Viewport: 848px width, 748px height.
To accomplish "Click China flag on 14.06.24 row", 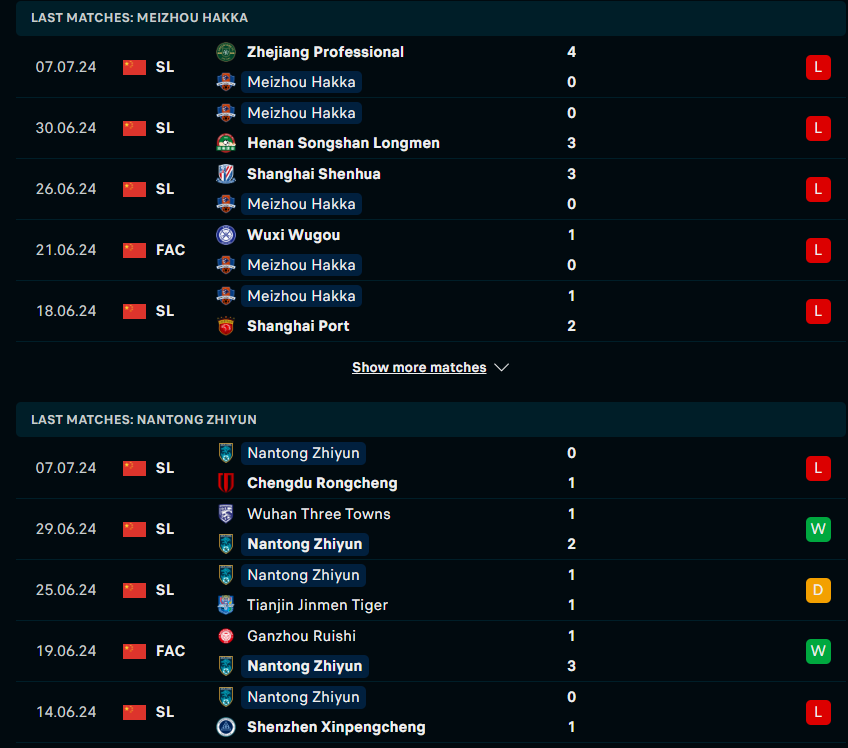I will pyautogui.click(x=134, y=713).
